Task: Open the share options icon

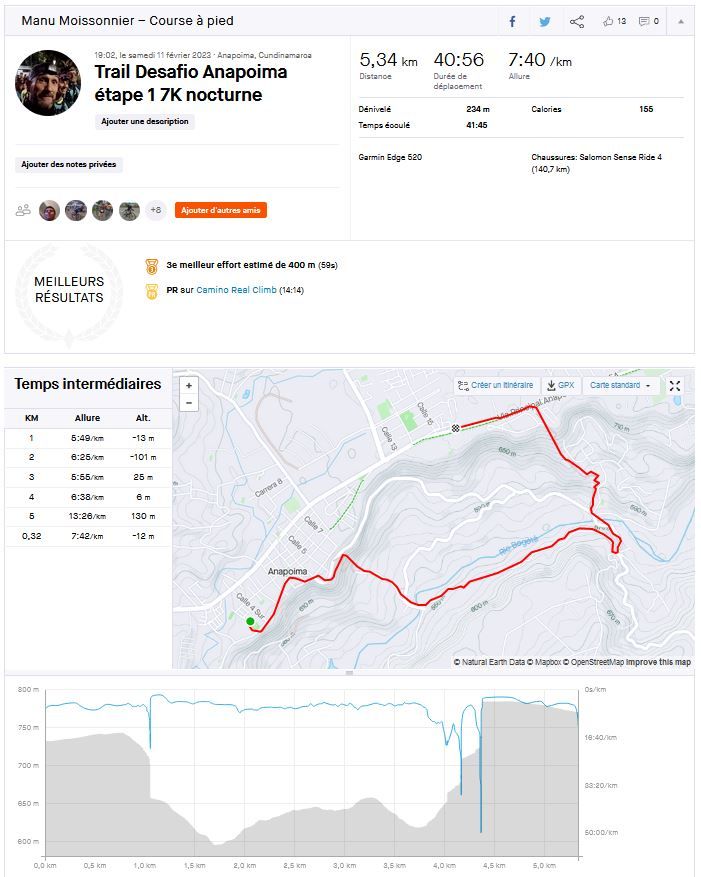Action: tap(577, 21)
